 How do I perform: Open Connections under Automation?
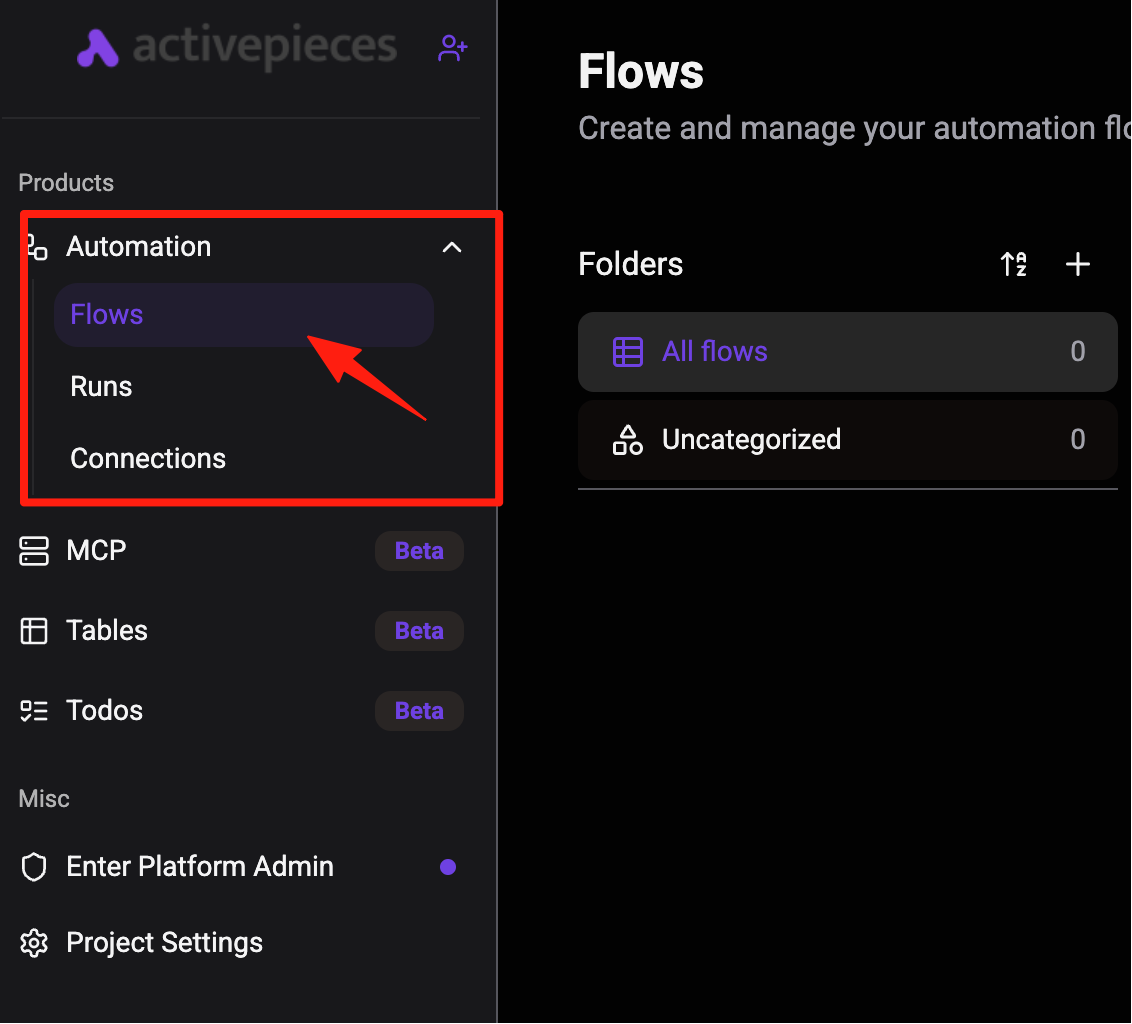(x=148, y=459)
